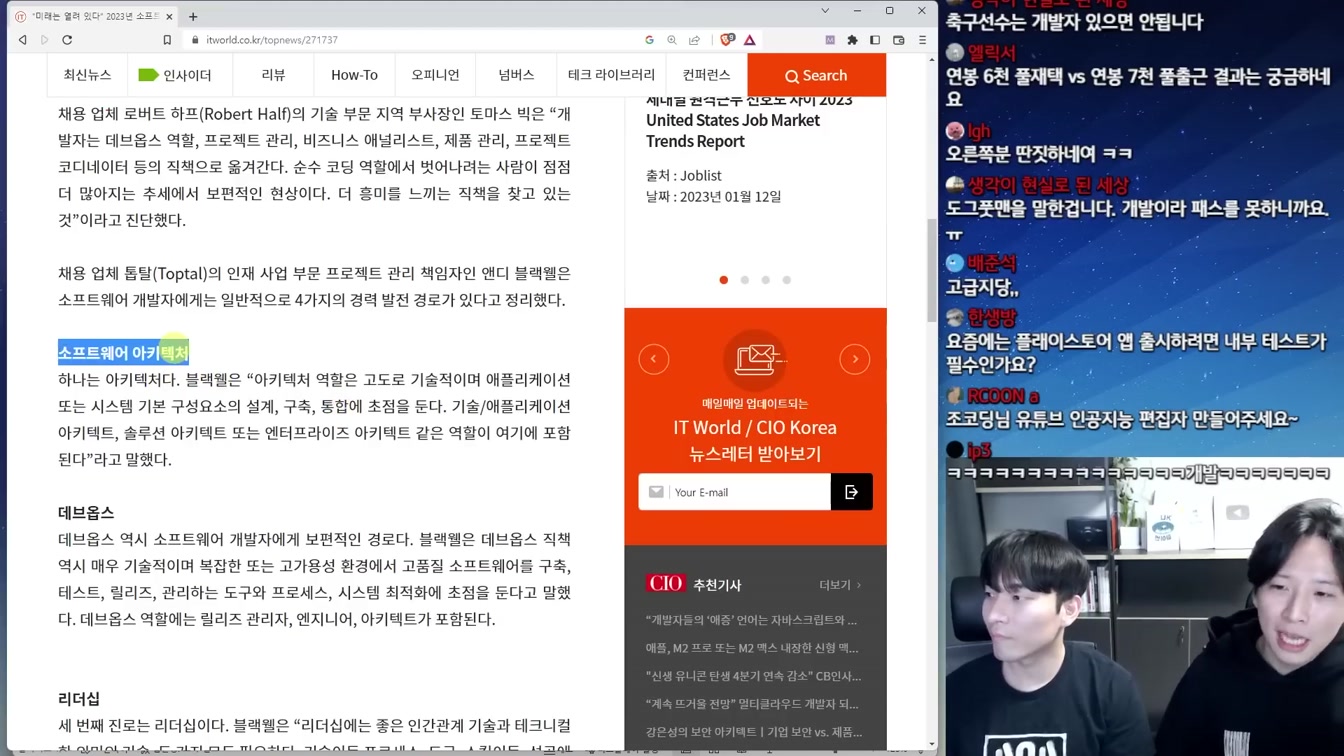Select the '미래는 열려 있다' browser tab
The image size is (1344, 756).
pos(95,16)
